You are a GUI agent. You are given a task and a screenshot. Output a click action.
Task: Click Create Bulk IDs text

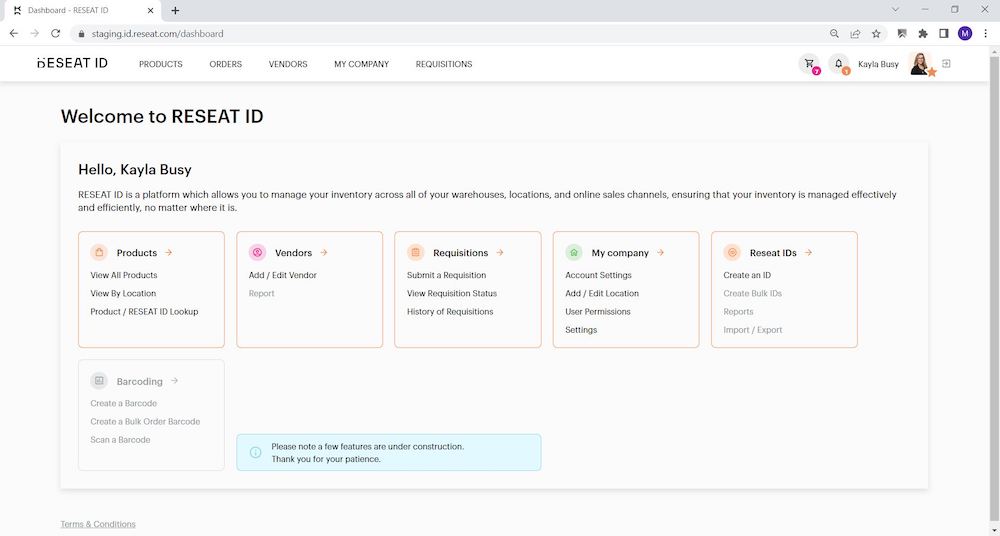(753, 294)
